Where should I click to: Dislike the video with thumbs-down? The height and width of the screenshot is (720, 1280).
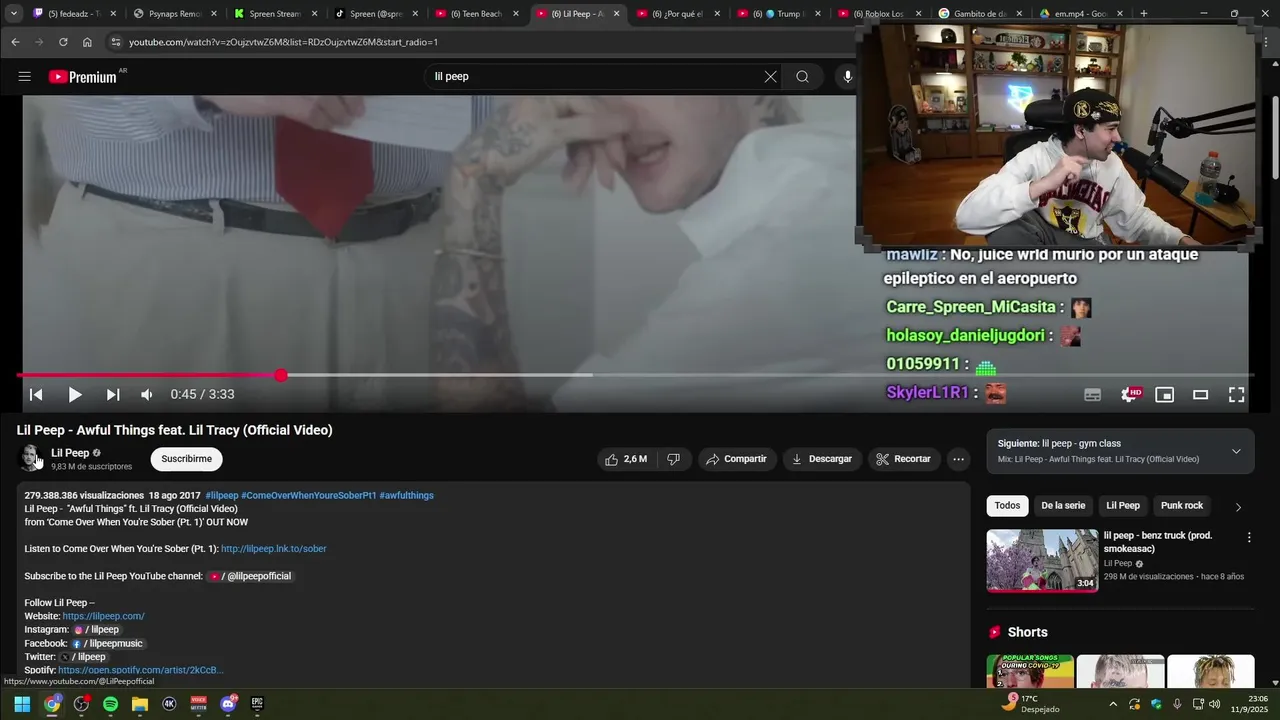(x=674, y=459)
